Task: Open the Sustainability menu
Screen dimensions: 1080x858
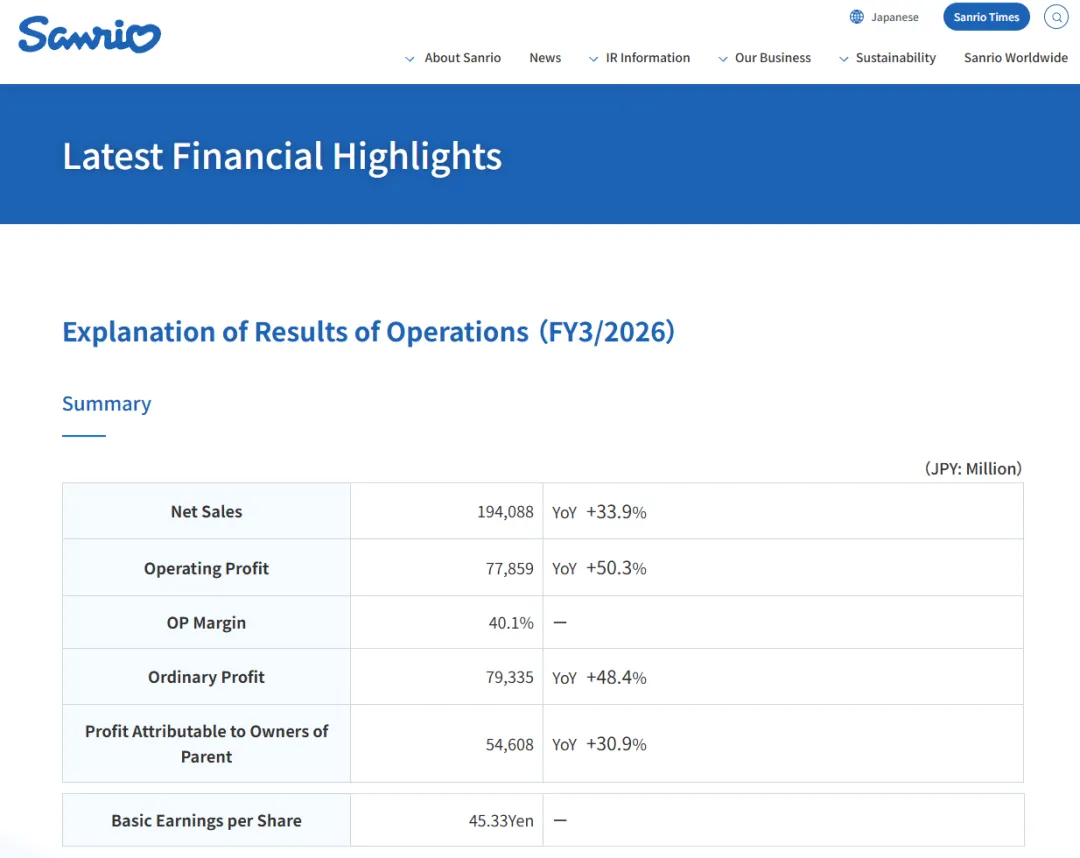Action: point(895,58)
